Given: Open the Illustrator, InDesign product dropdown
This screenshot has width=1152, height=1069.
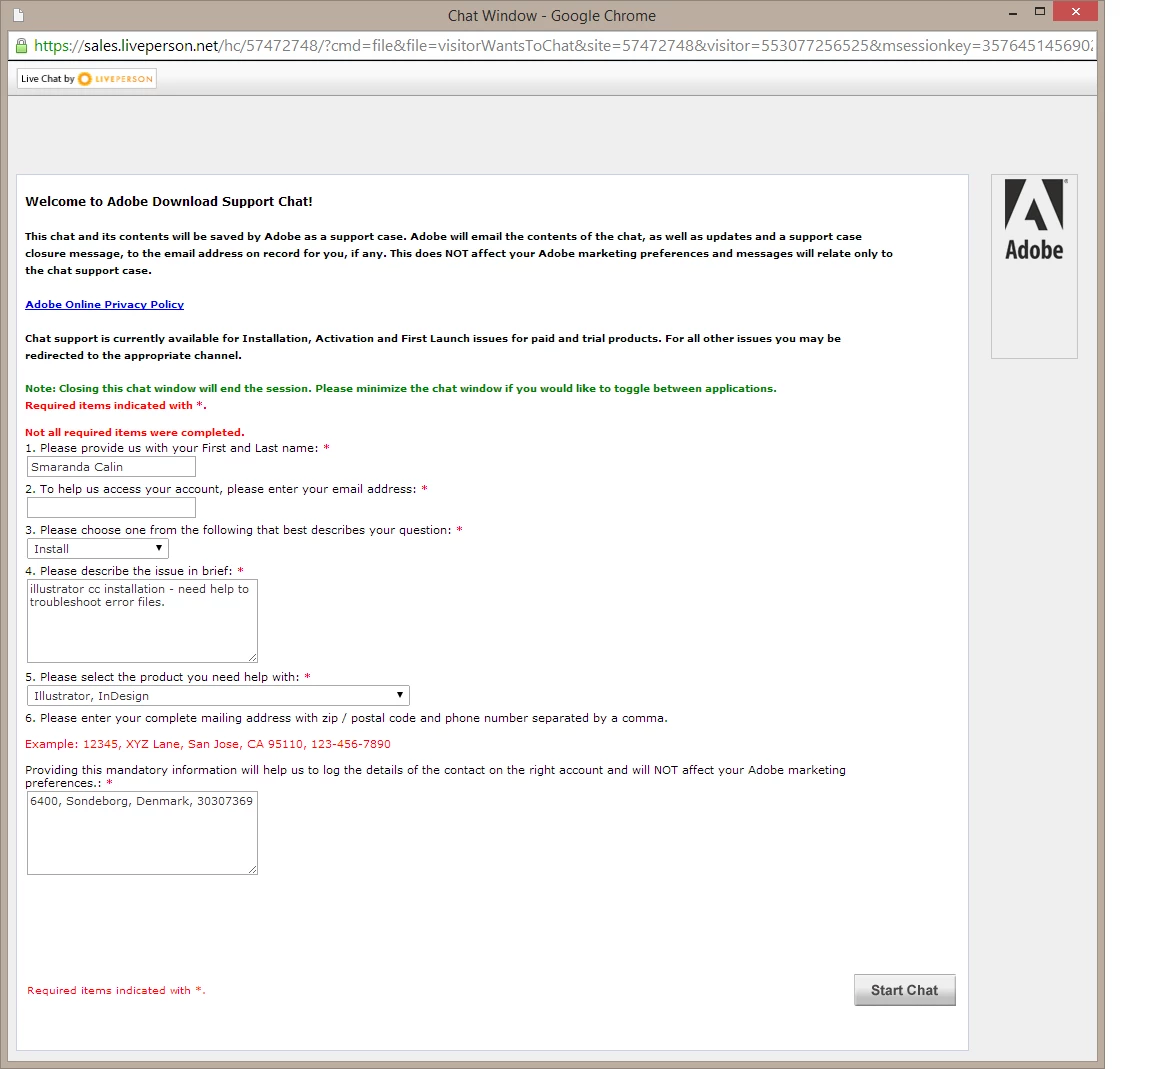Looking at the screenshot, I should (218, 696).
